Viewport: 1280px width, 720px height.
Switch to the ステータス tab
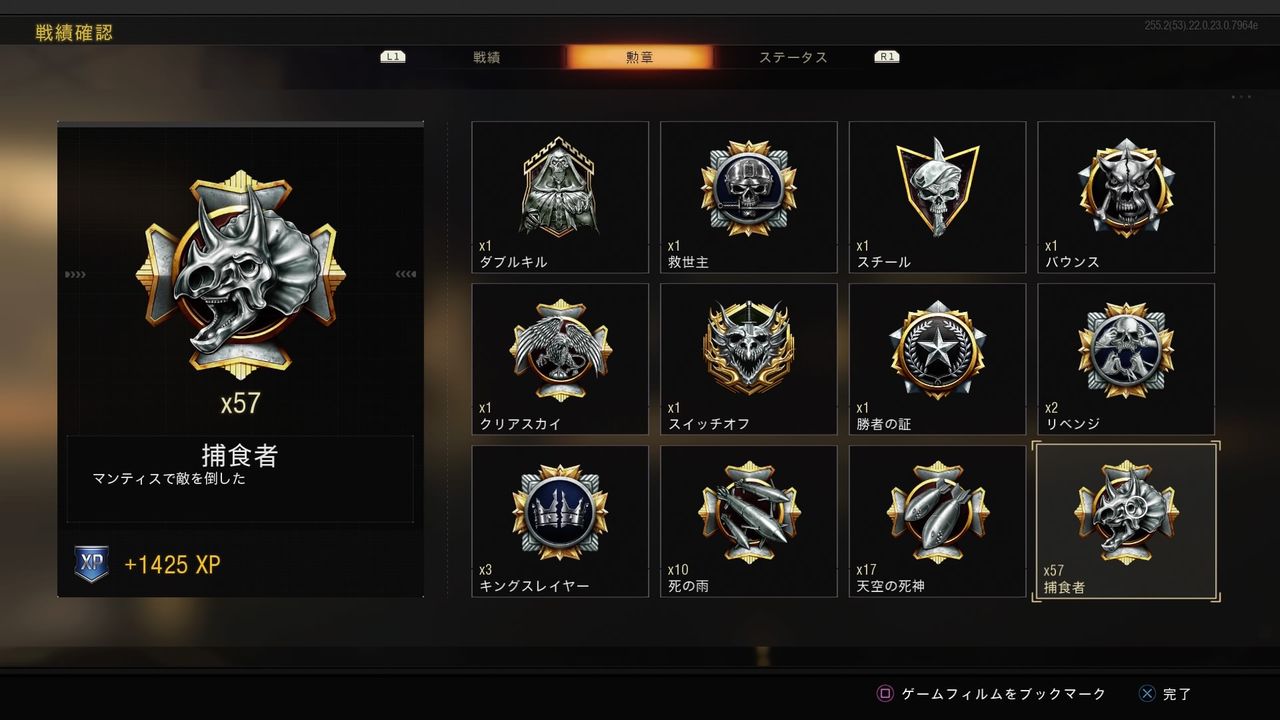[793, 57]
